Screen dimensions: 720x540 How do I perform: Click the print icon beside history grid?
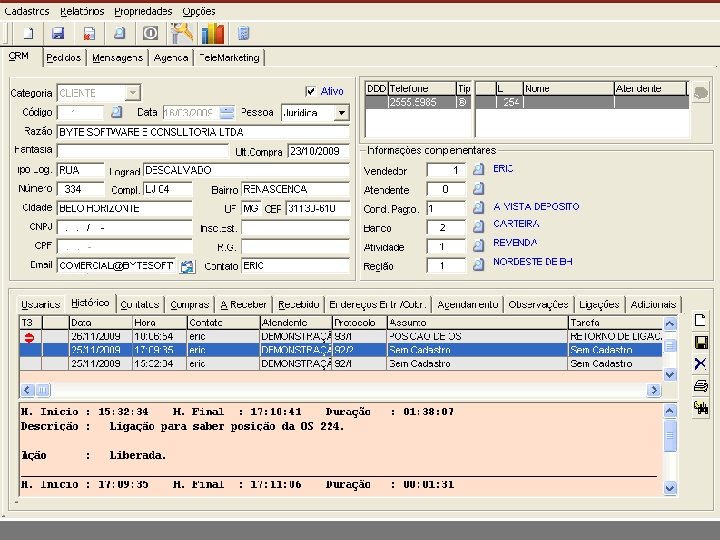pos(700,385)
